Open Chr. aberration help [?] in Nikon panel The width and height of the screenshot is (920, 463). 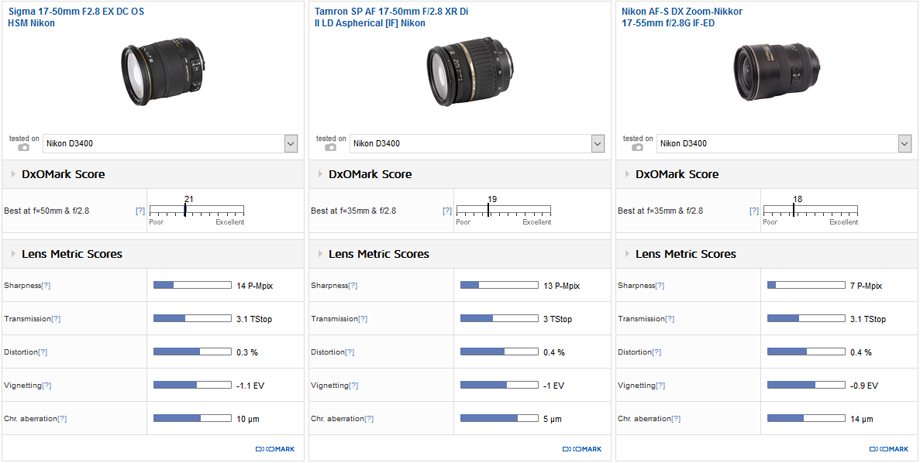coord(677,419)
